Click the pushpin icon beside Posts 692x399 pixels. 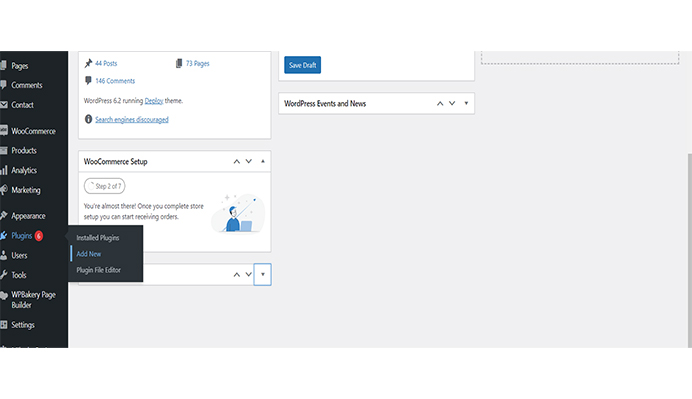(x=88, y=63)
